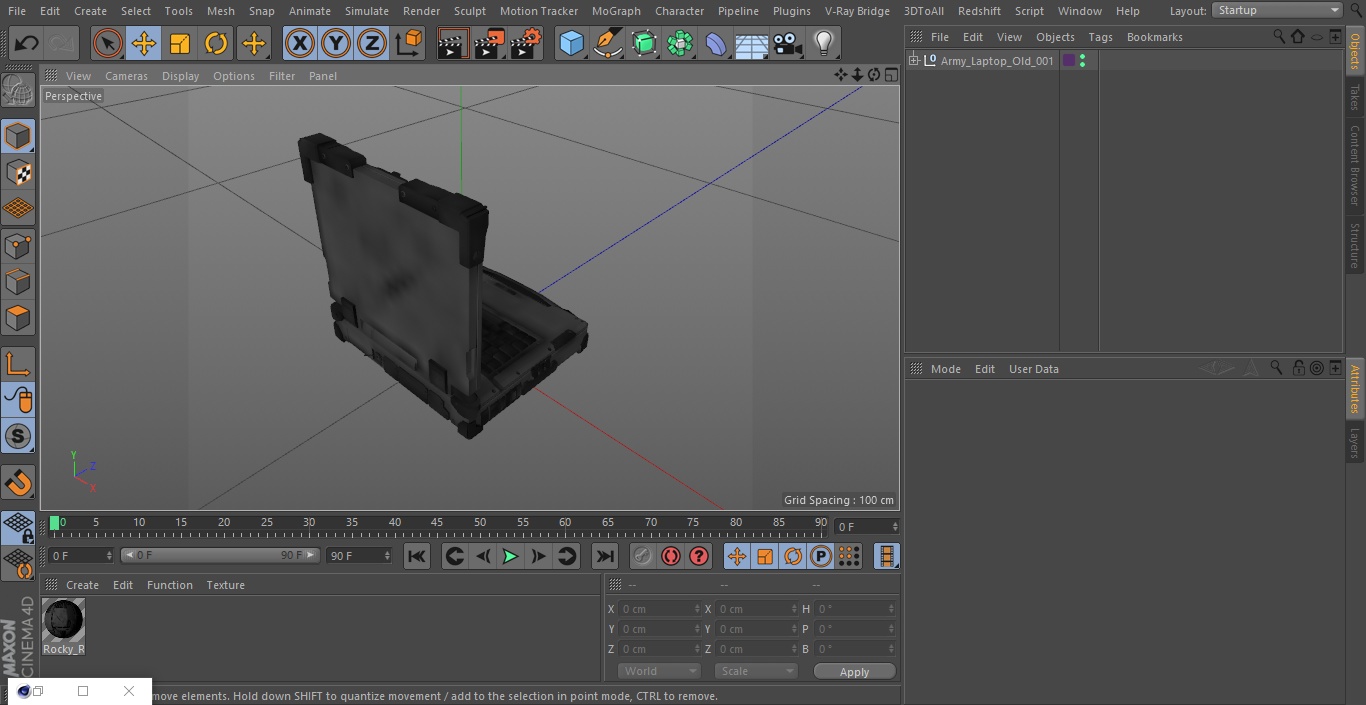Click the purple layer color swatch
1366x705 pixels.
[1069, 61]
